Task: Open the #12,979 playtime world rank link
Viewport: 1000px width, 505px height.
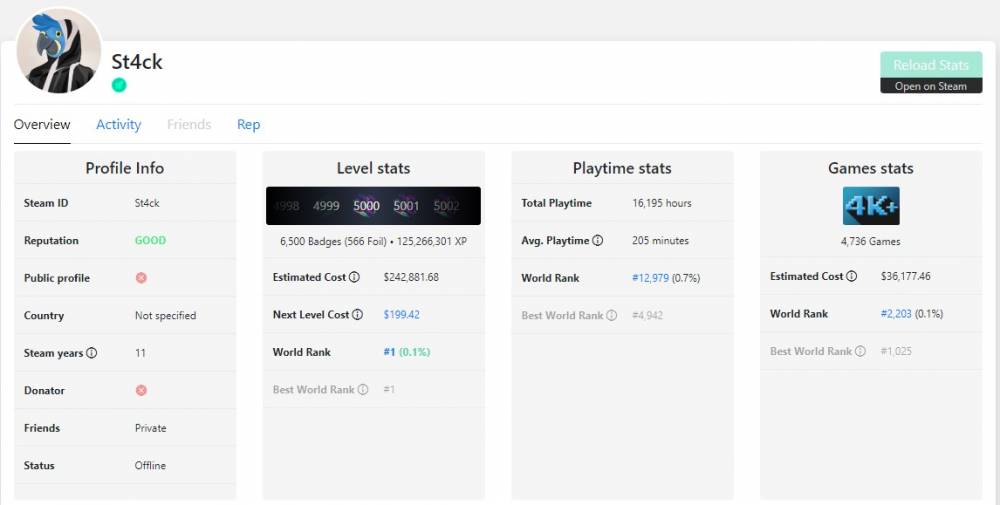Action: [651, 278]
